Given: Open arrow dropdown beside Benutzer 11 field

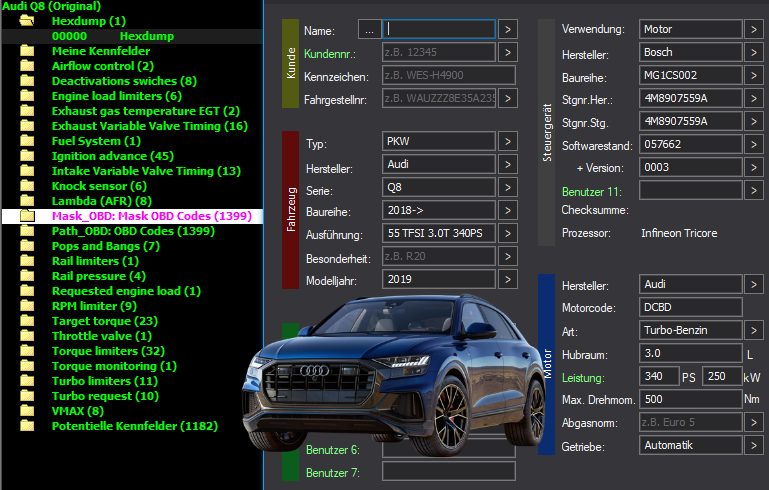Looking at the screenshot, I should click(x=754, y=190).
